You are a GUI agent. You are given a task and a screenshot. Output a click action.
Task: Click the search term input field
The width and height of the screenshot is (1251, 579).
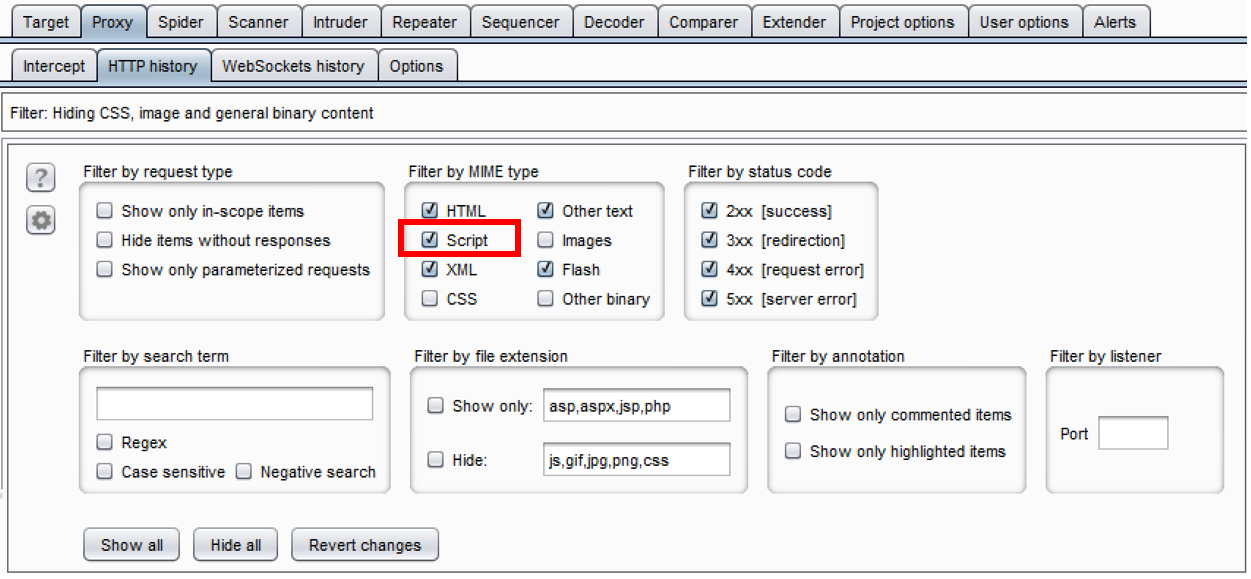coord(234,404)
